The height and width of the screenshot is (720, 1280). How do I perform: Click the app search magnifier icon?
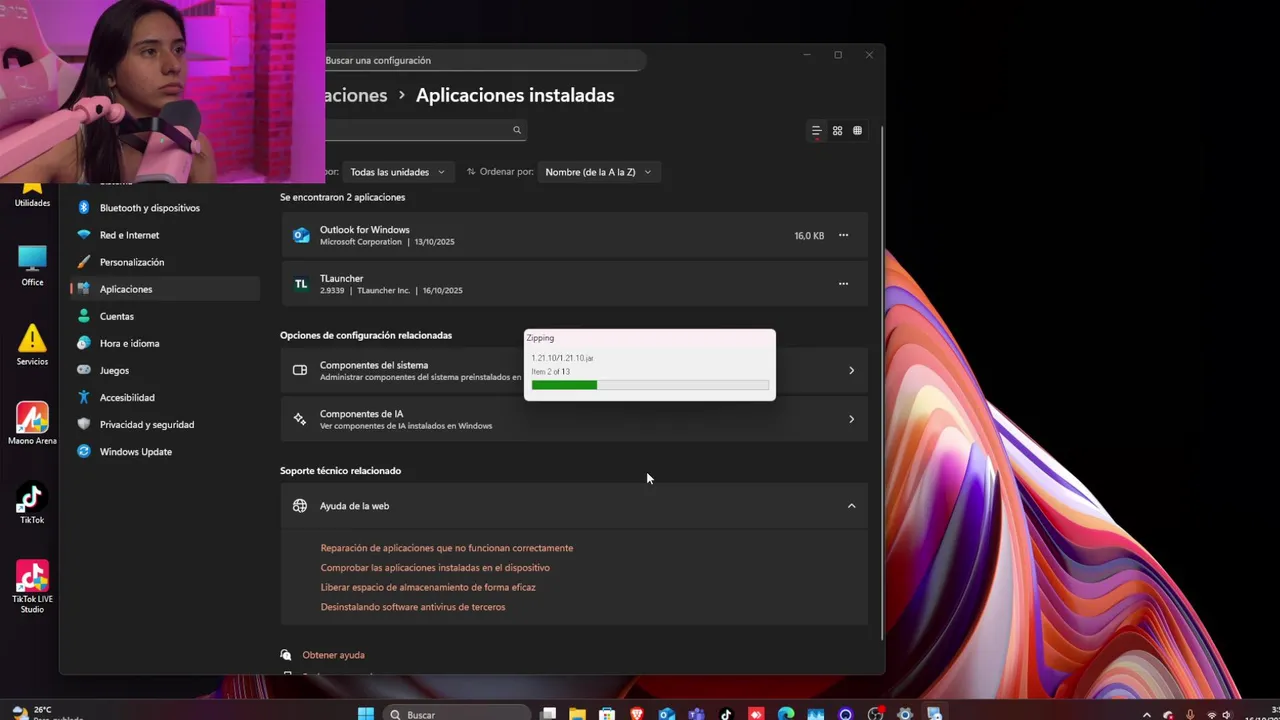[x=517, y=130]
